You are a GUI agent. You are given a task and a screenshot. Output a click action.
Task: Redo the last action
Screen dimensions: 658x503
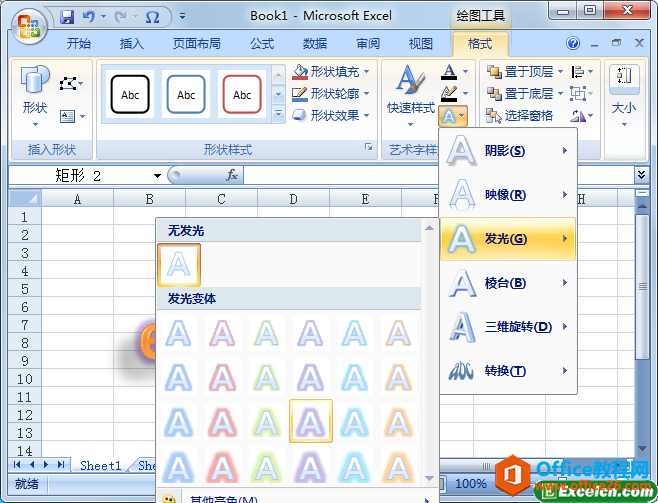click(121, 17)
